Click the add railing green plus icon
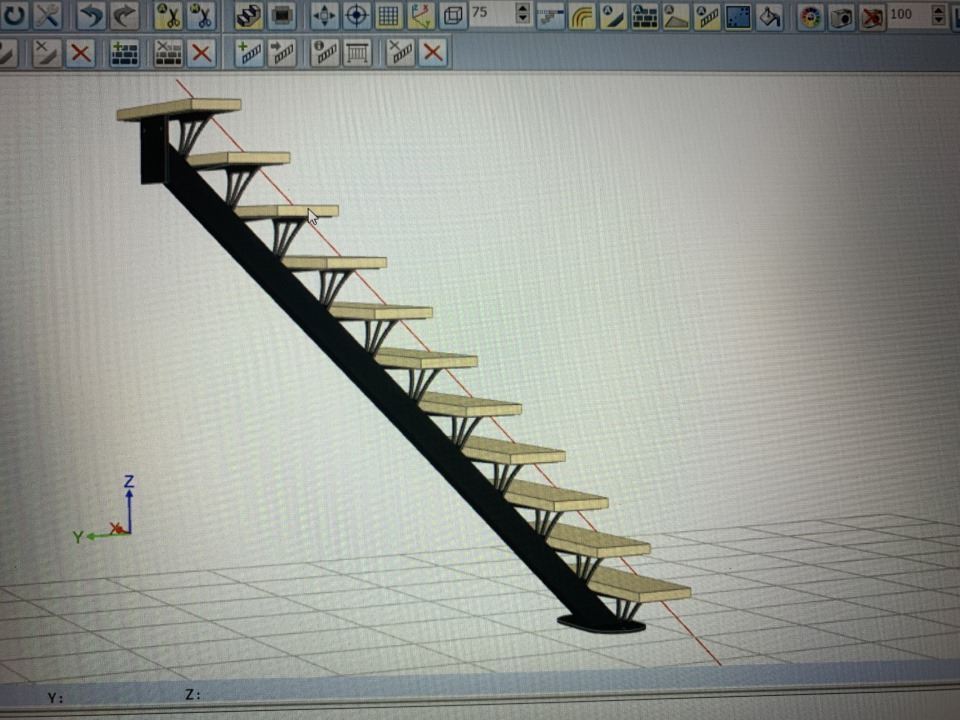The width and height of the screenshot is (960, 720). point(250,53)
